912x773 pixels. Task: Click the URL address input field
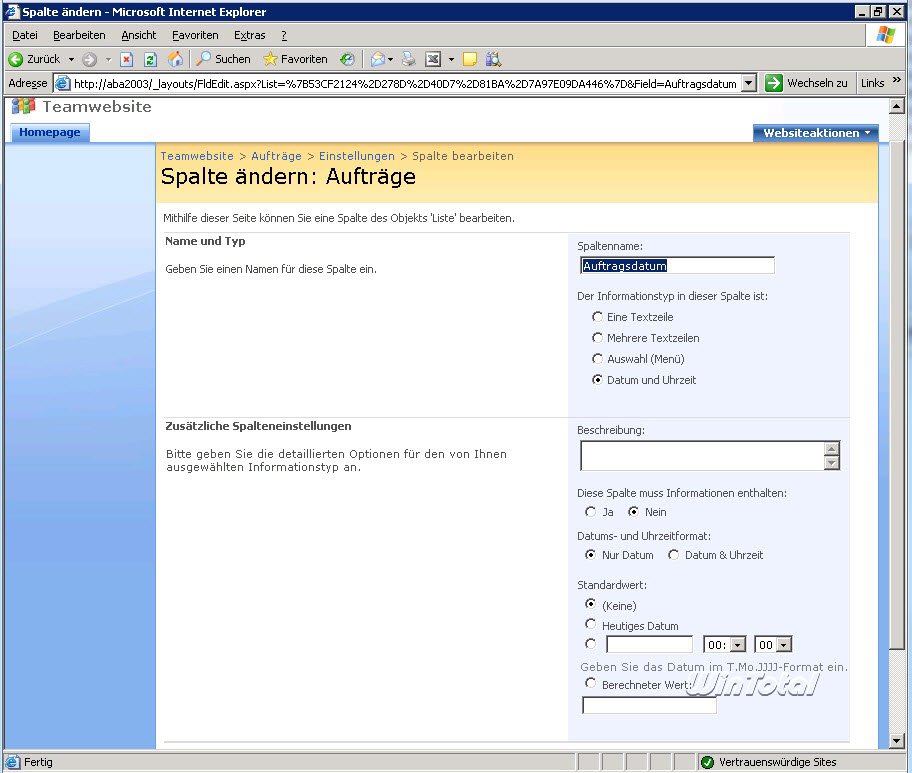(405, 83)
